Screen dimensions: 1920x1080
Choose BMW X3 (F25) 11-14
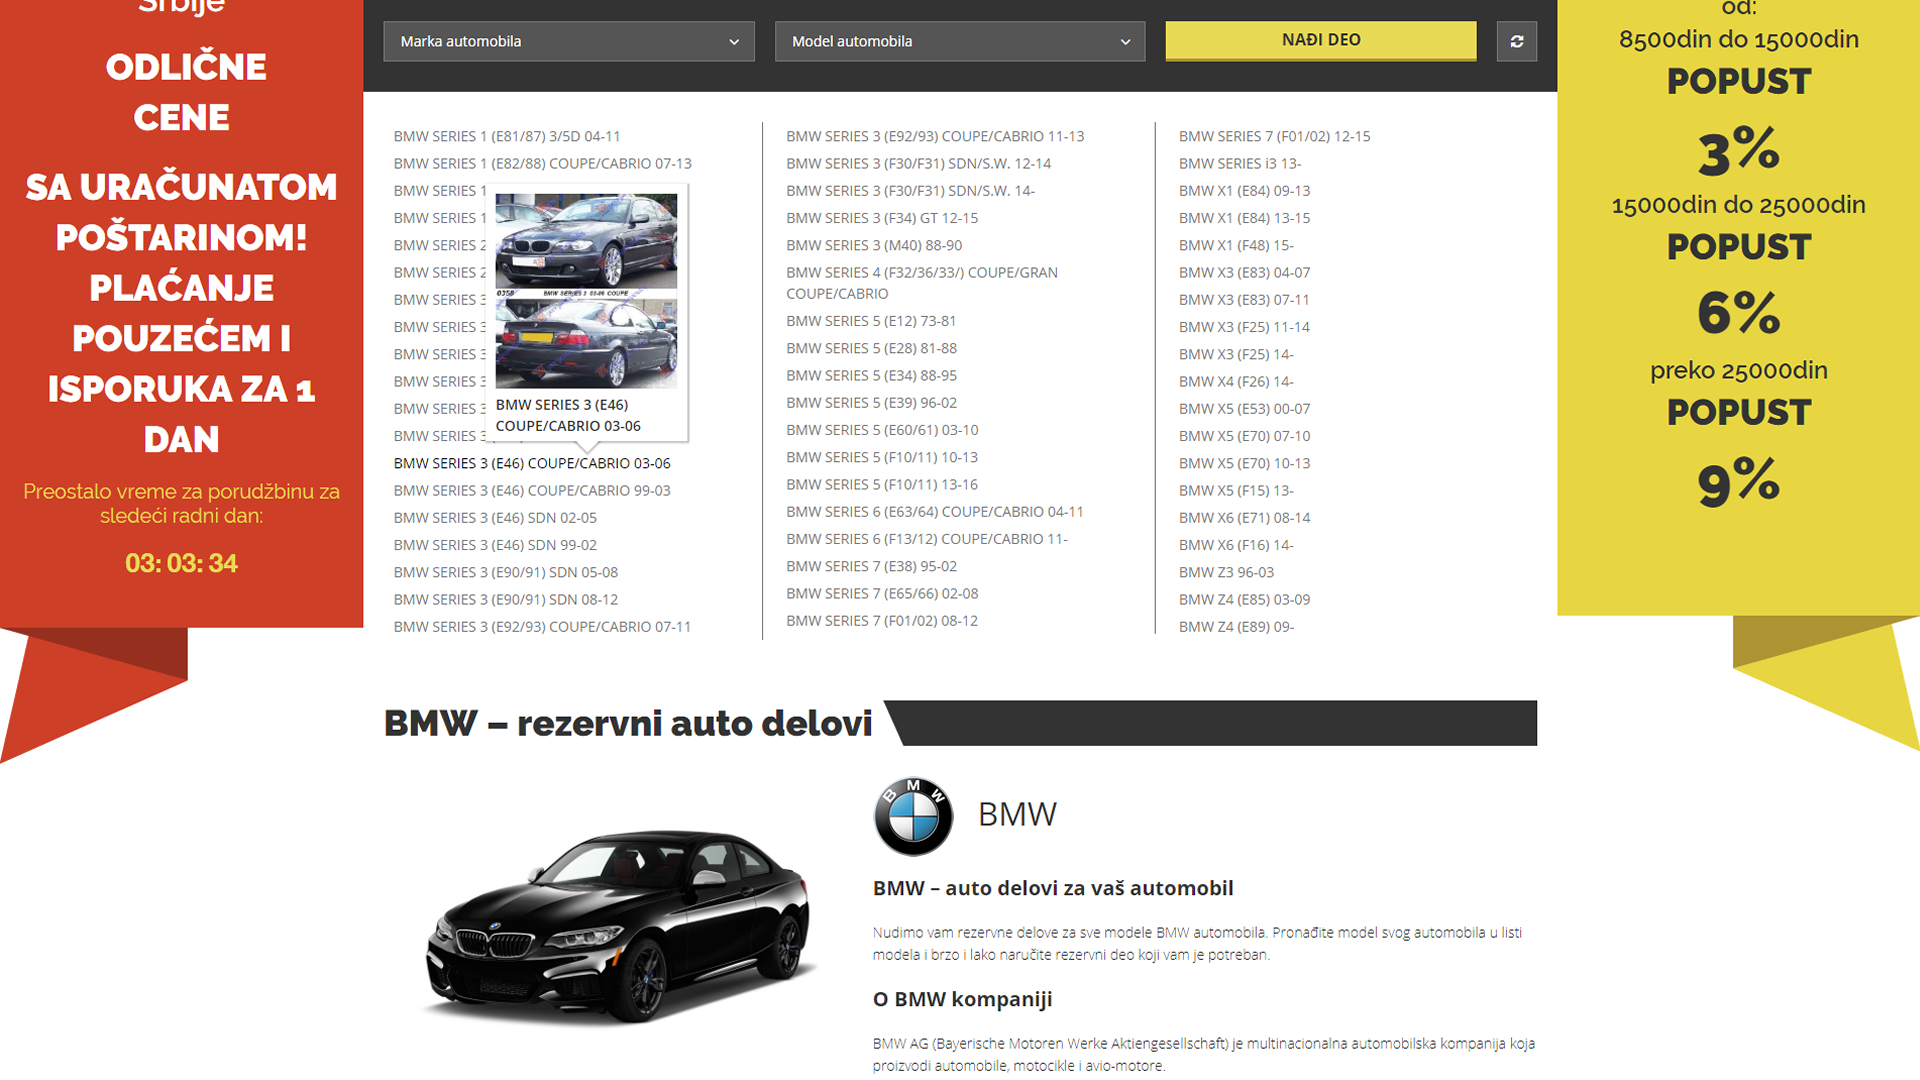(x=1244, y=327)
